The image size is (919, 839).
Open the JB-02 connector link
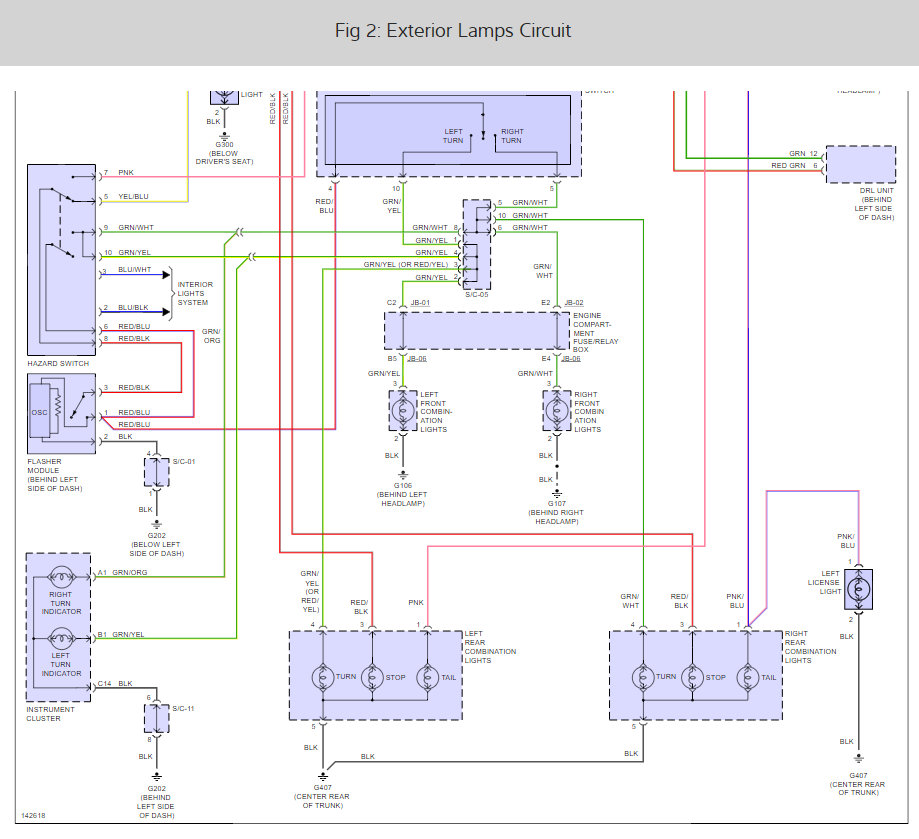point(574,303)
